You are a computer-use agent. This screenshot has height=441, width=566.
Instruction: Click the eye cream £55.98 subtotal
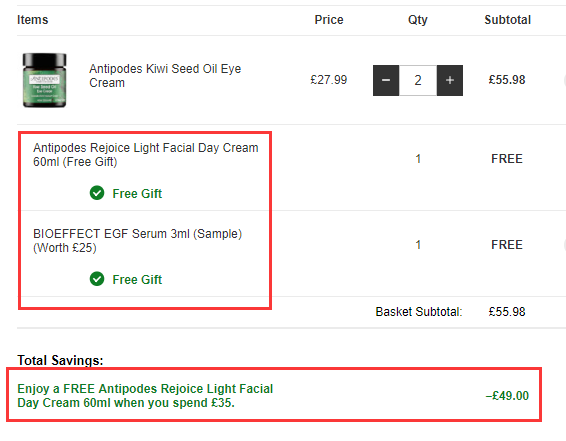507,79
